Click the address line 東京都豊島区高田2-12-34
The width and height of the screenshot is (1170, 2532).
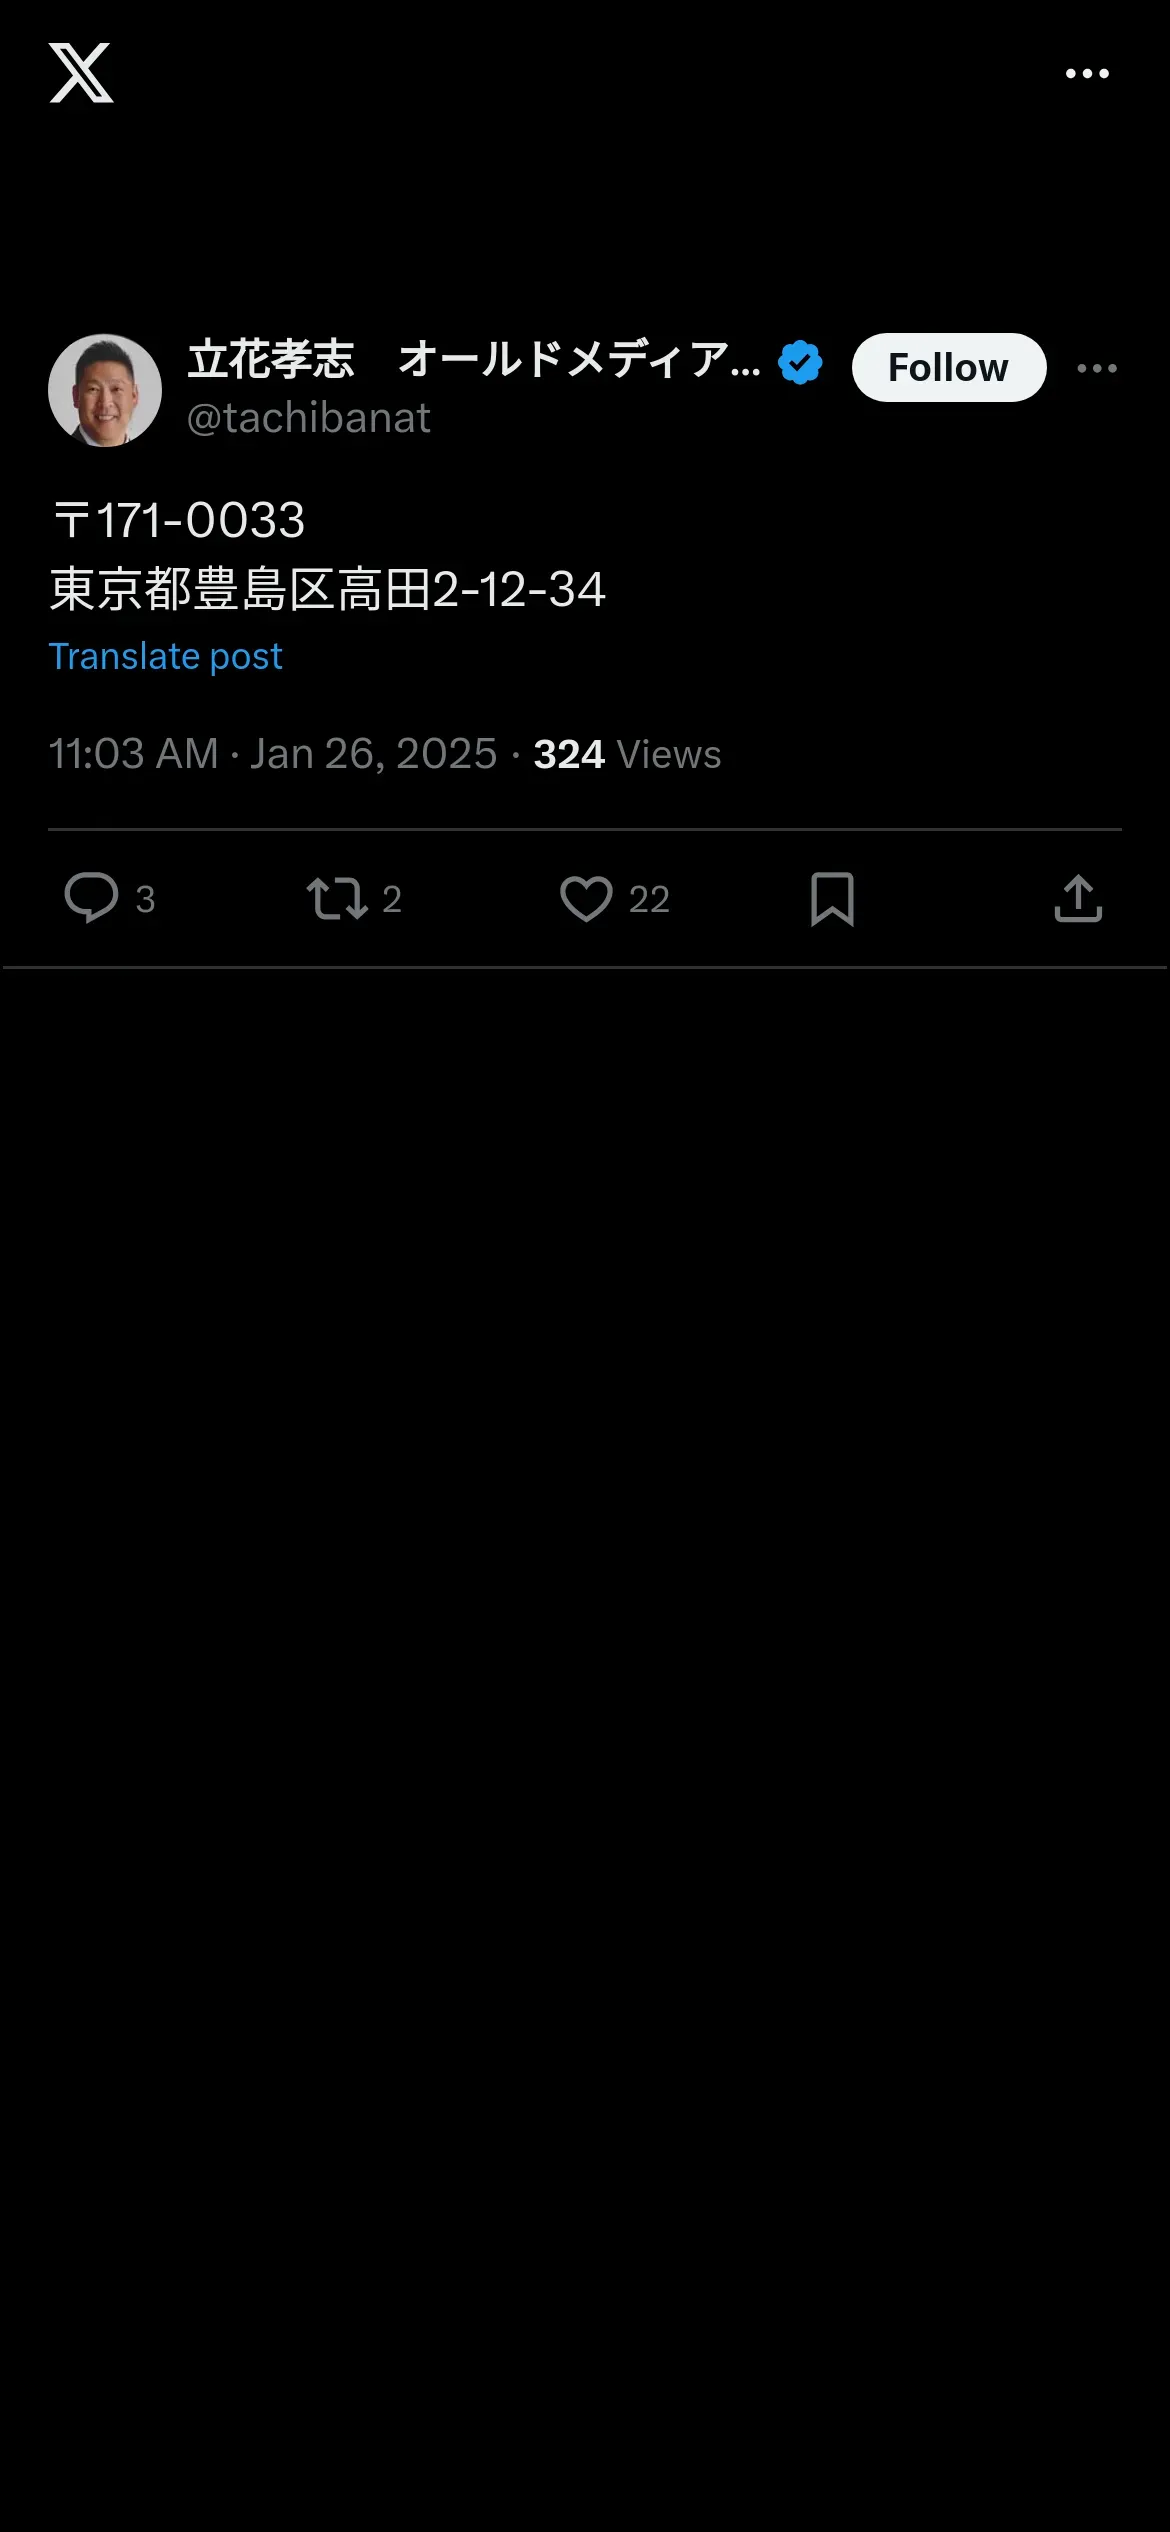tap(328, 590)
